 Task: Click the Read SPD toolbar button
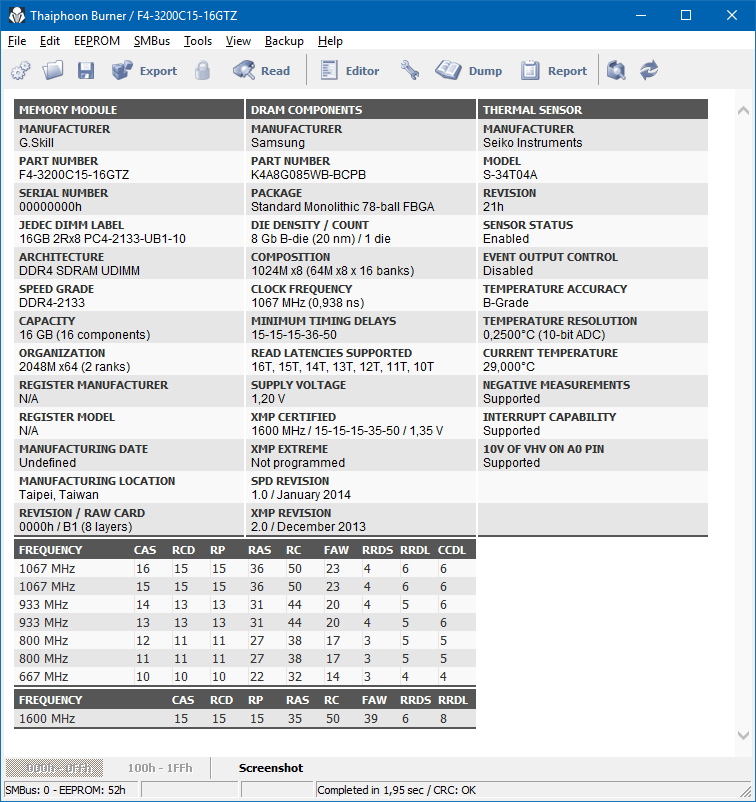click(x=261, y=71)
